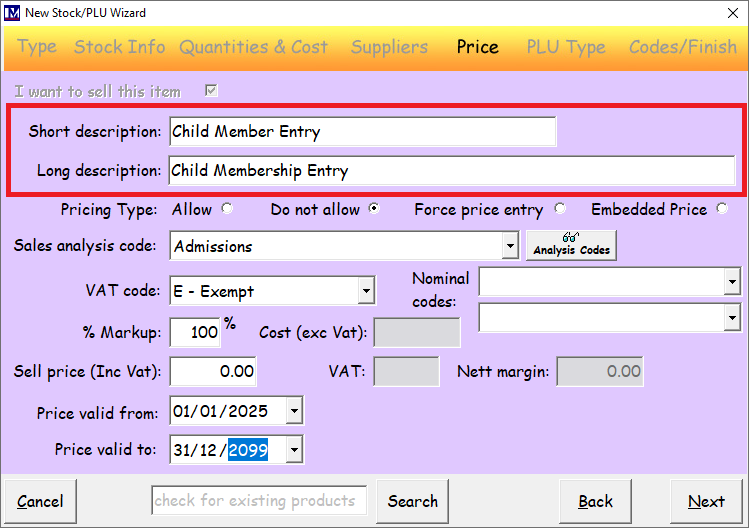Click Next to continue the wizard

[x=706, y=501]
